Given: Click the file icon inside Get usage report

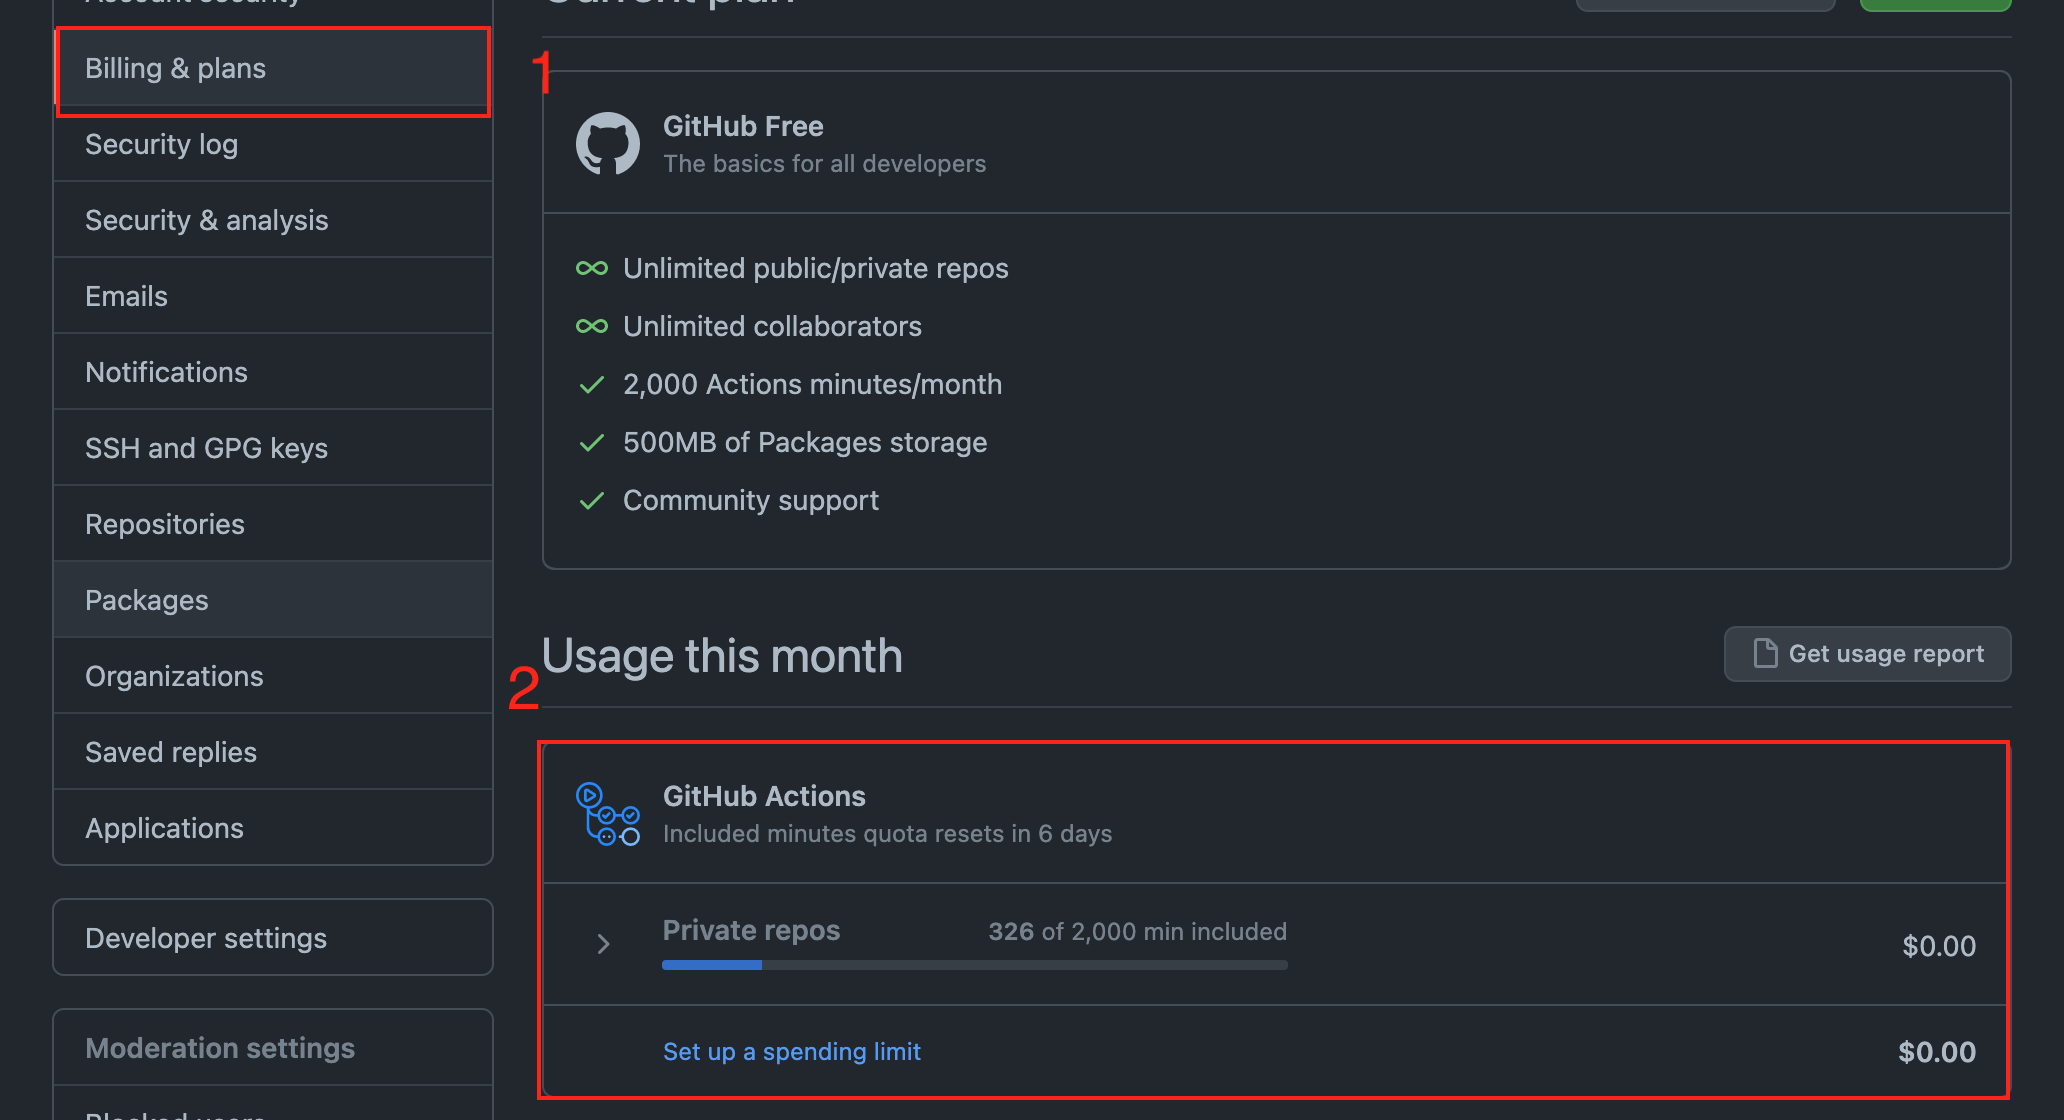Looking at the screenshot, I should (1766, 653).
